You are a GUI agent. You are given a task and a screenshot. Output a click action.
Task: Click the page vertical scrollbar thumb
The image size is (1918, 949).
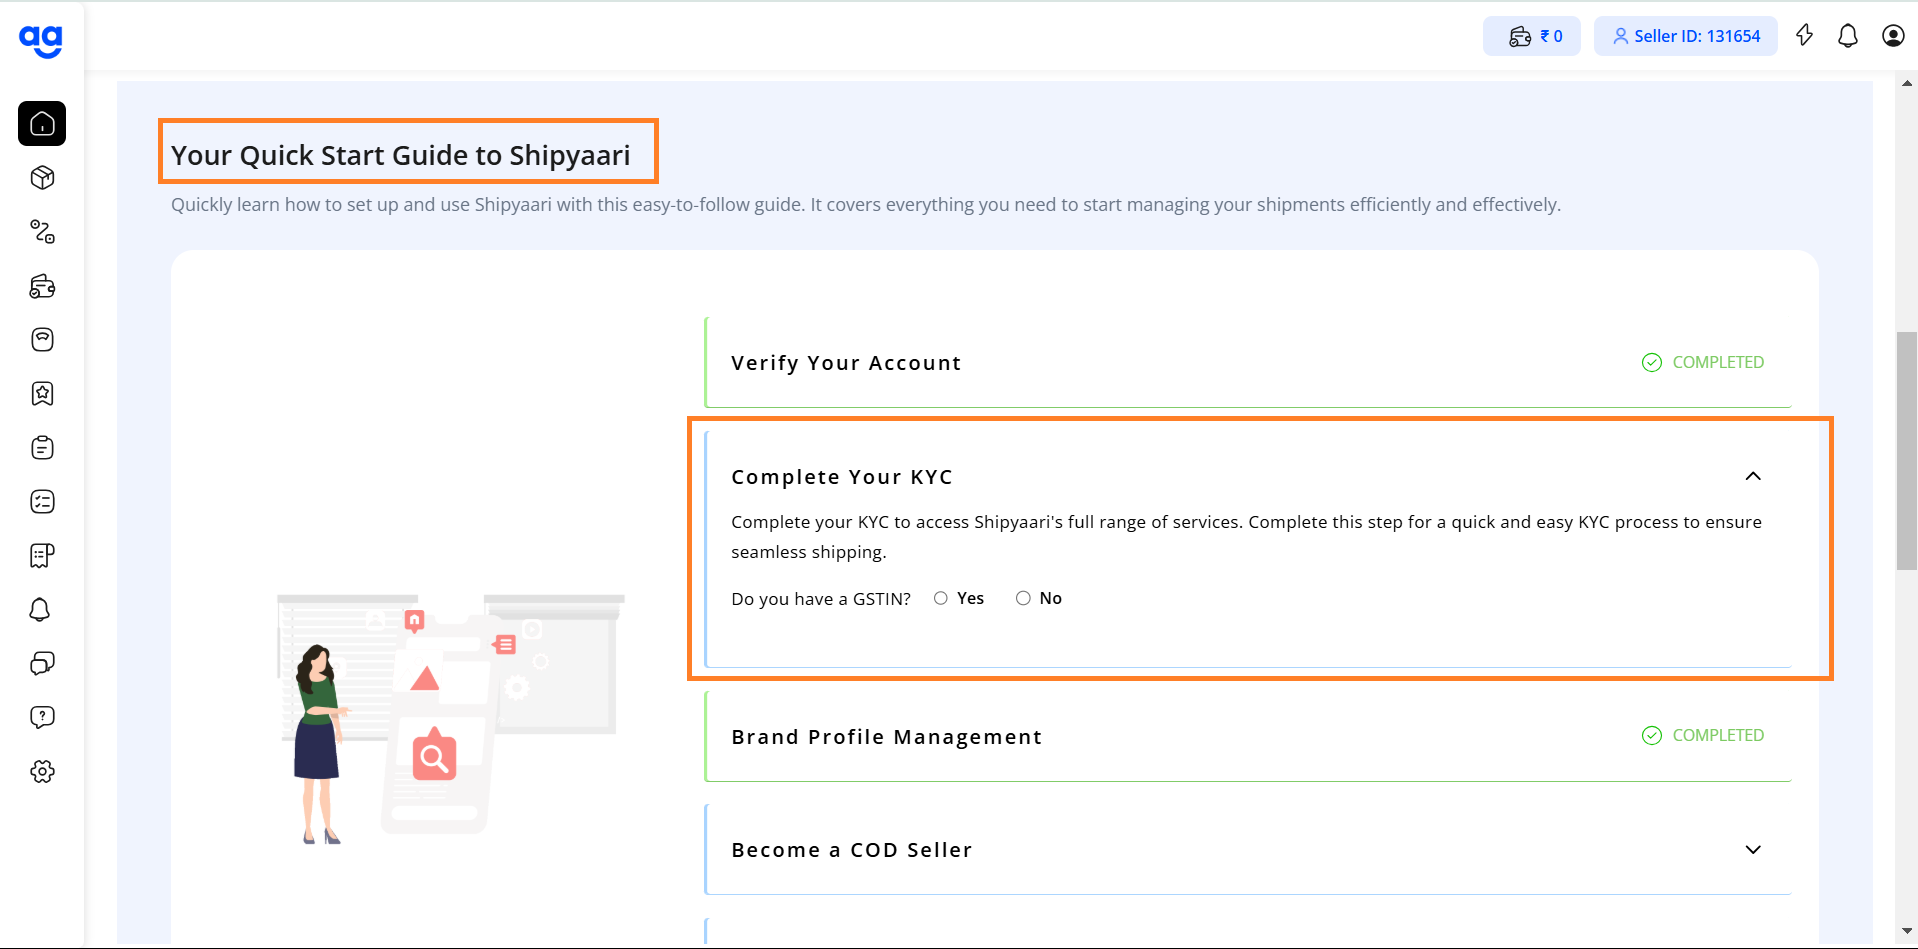click(x=1907, y=451)
